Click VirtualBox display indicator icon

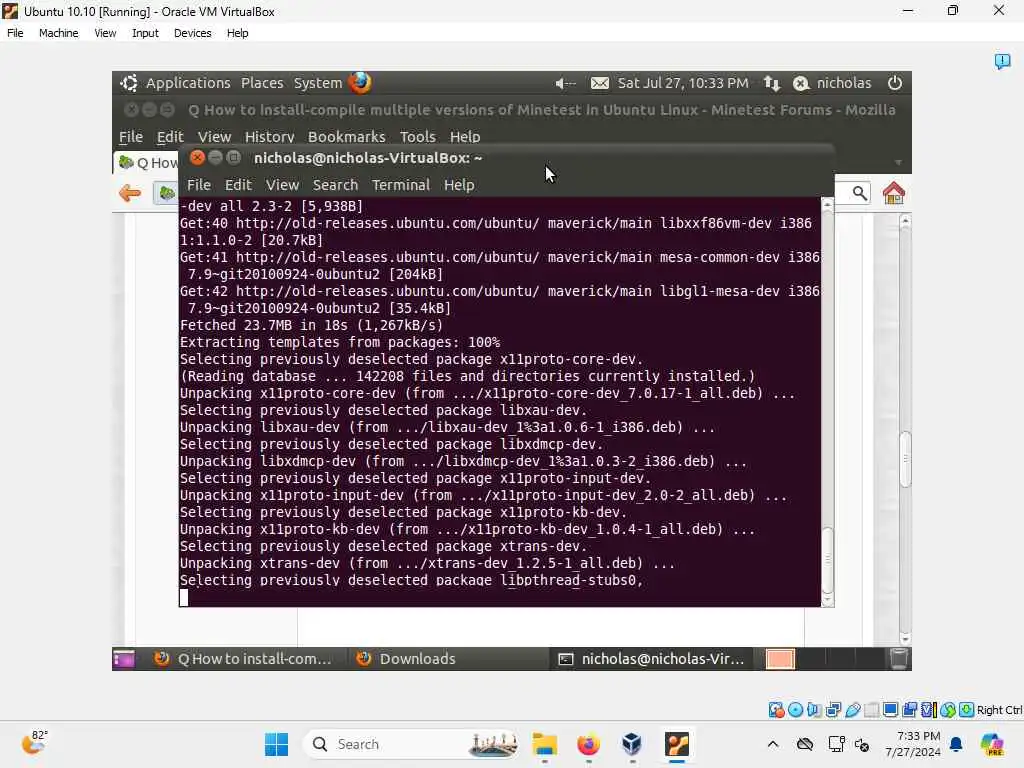click(x=890, y=710)
